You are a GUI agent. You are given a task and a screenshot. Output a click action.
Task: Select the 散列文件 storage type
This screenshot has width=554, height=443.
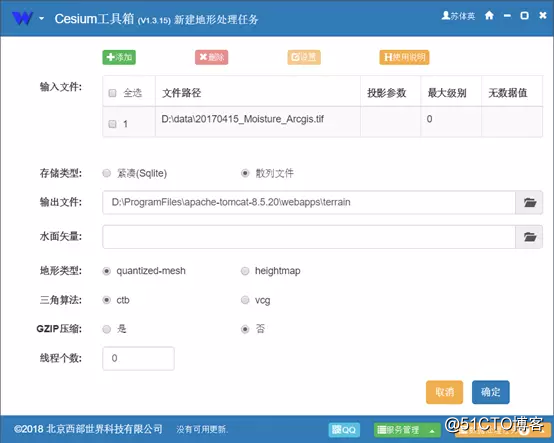pyautogui.click(x=245, y=173)
